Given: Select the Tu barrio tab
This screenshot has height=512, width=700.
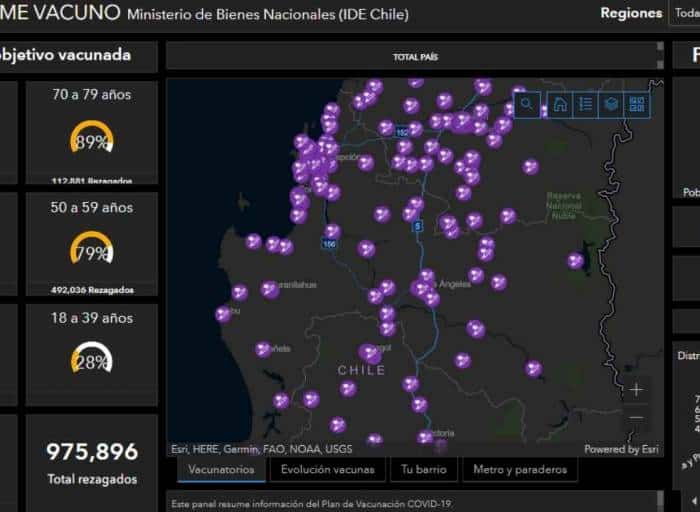Looking at the screenshot, I should (x=425, y=469).
